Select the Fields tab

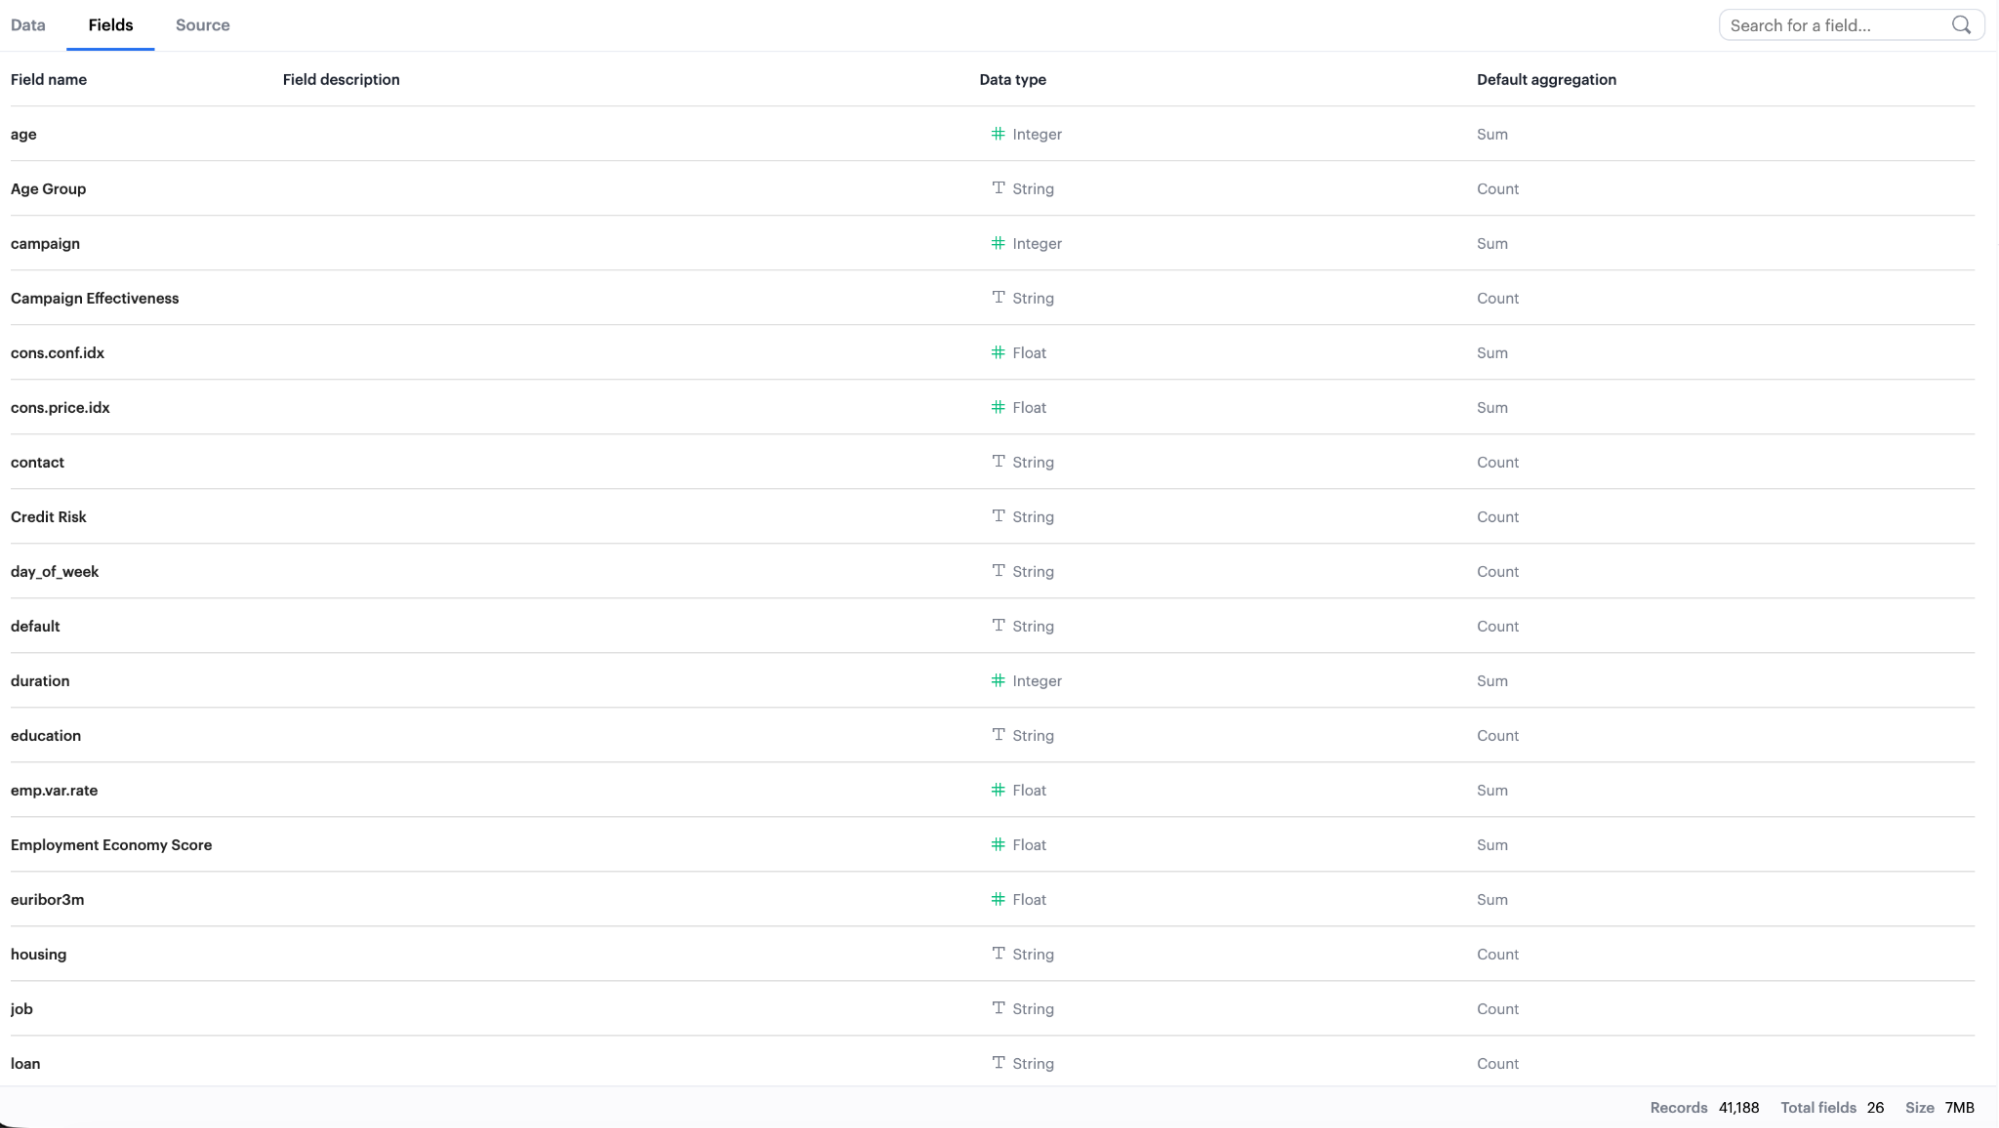point(110,25)
